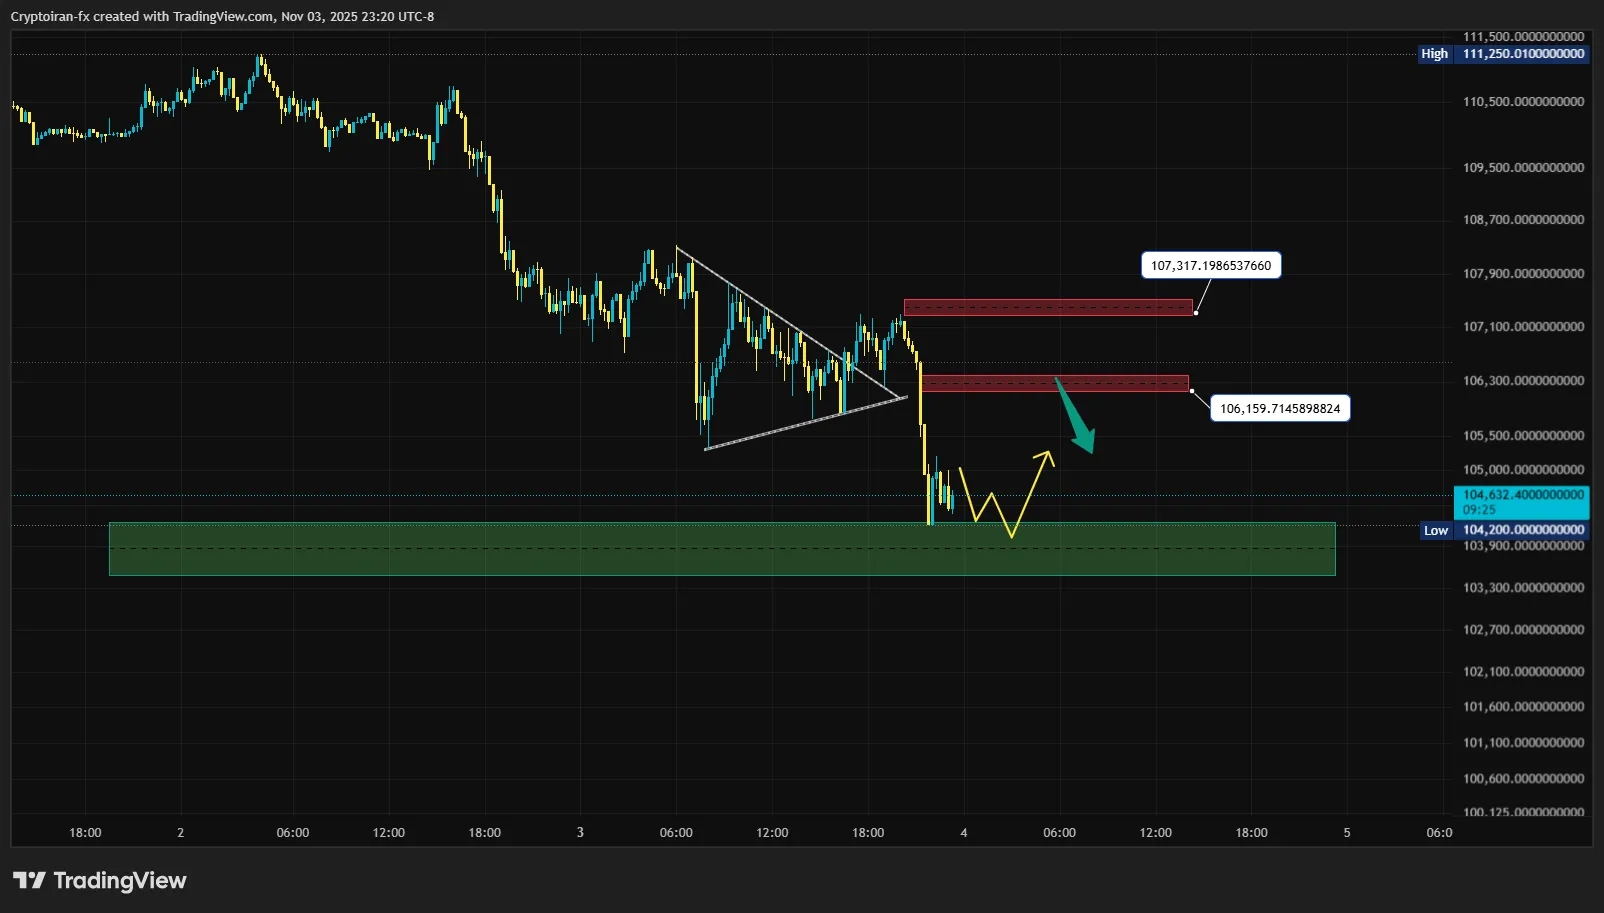Screen dimensions: 1604x913
Task: Click the yellow upward arrowhead of projected path
Action: pos(1046,457)
